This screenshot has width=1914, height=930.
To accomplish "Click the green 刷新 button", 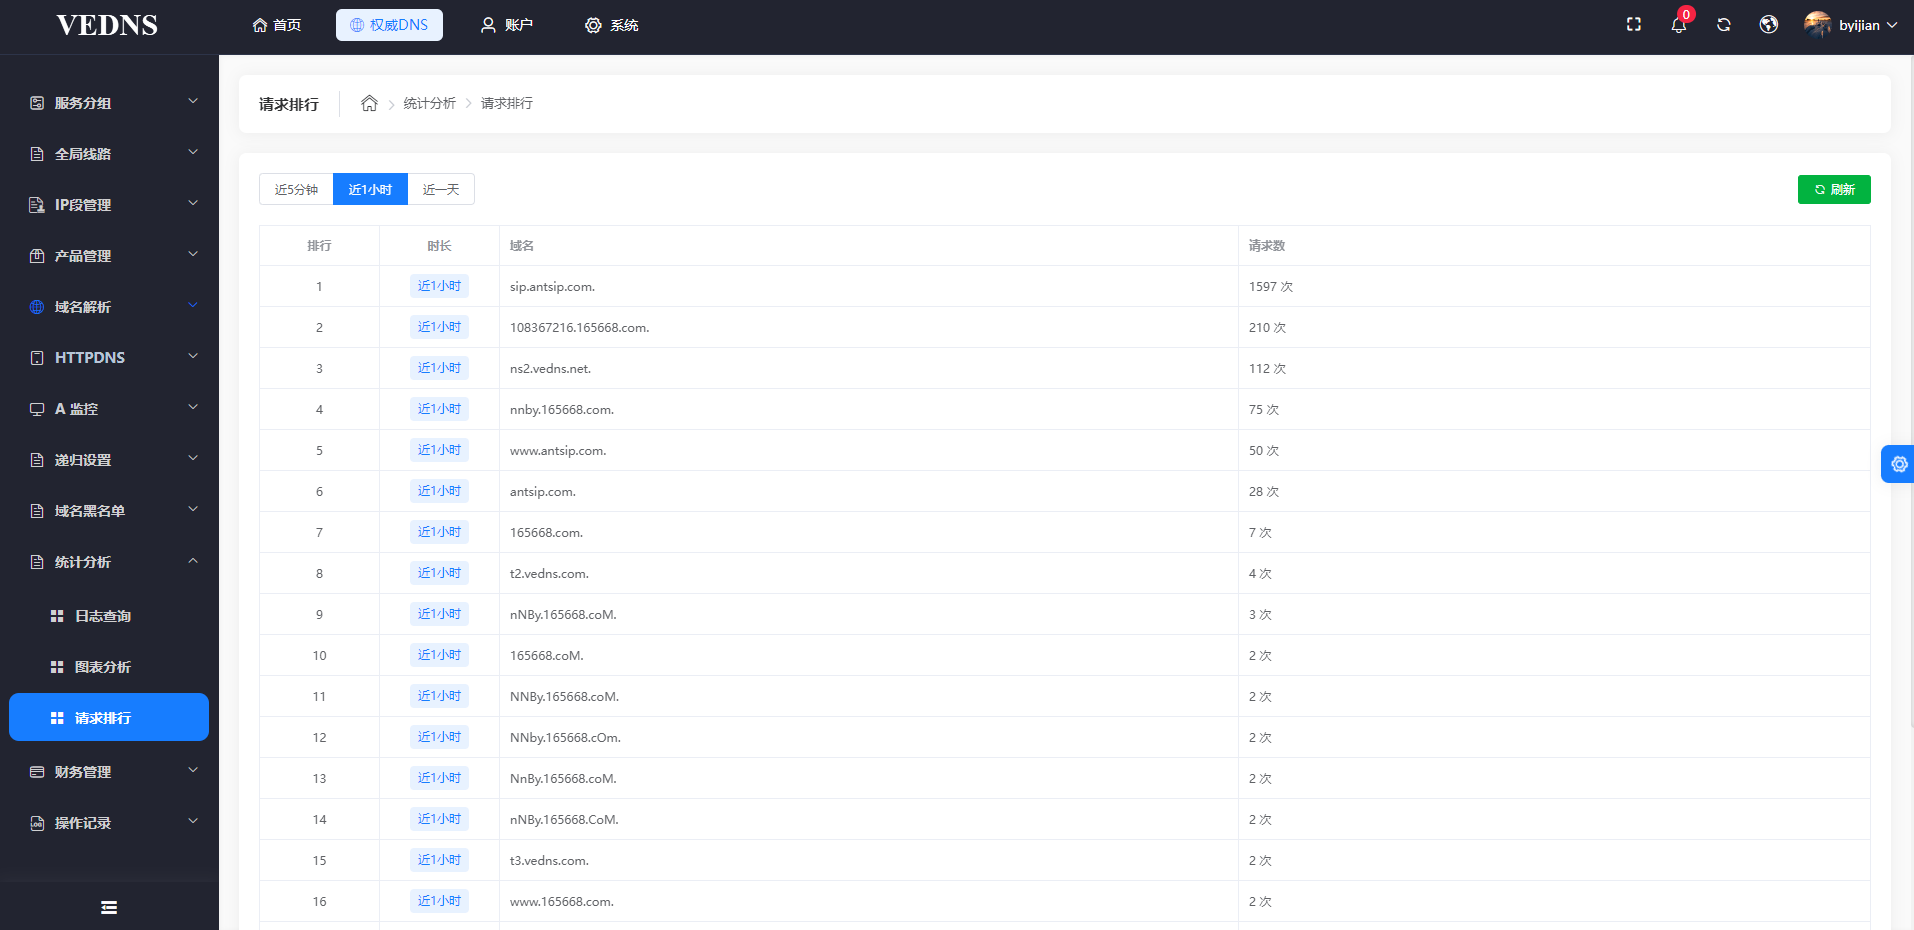I will pyautogui.click(x=1834, y=189).
